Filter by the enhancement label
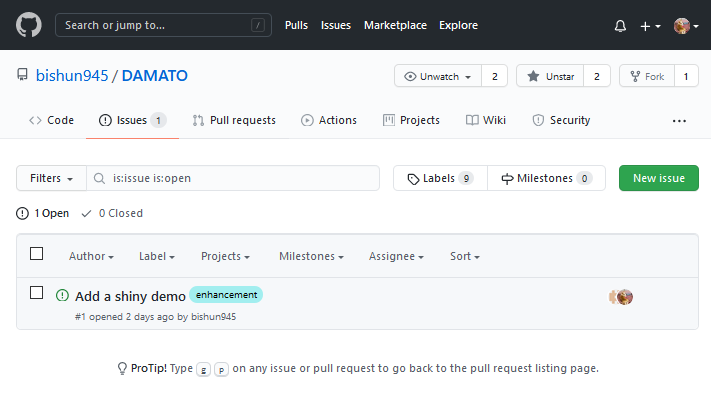The width and height of the screenshot is (711, 402). 226,295
